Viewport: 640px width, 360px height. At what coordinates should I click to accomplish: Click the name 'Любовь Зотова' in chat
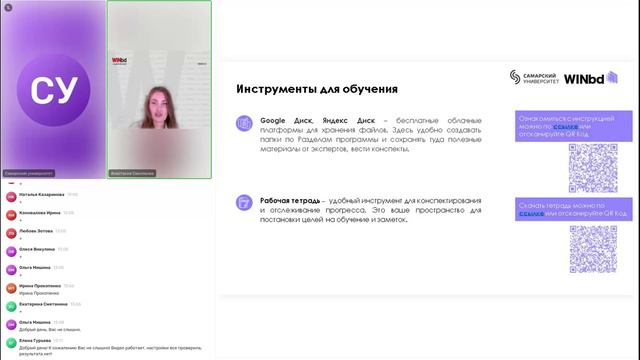(36, 231)
